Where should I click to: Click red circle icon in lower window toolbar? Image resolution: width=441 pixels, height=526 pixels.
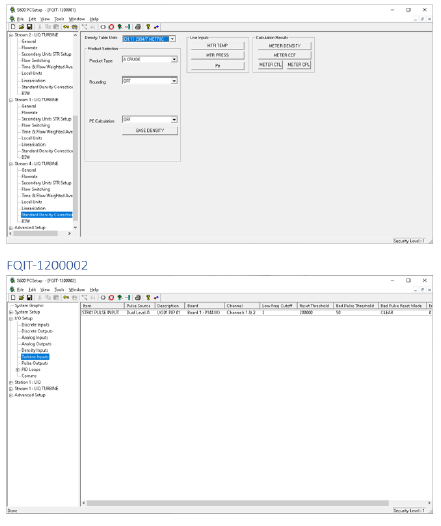[x=111, y=298]
